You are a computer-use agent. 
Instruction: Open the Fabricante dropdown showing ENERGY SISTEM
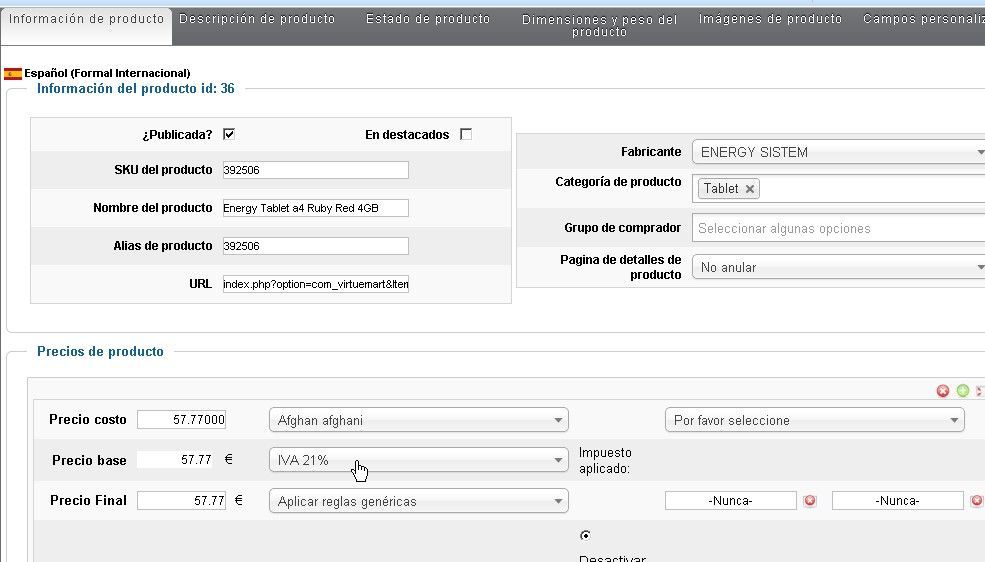pyautogui.click(x=839, y=152)
